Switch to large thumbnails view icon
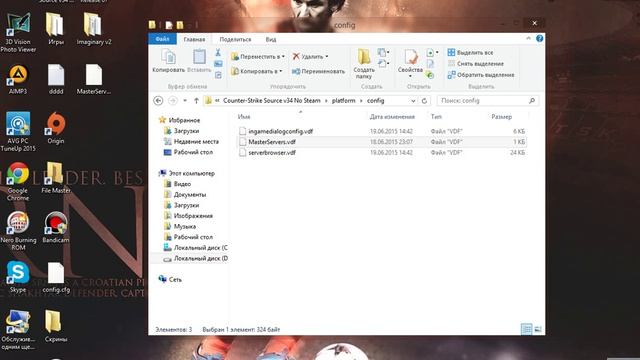Image resolution: width=640 pixels, height=360 pixels. (538, 329)
